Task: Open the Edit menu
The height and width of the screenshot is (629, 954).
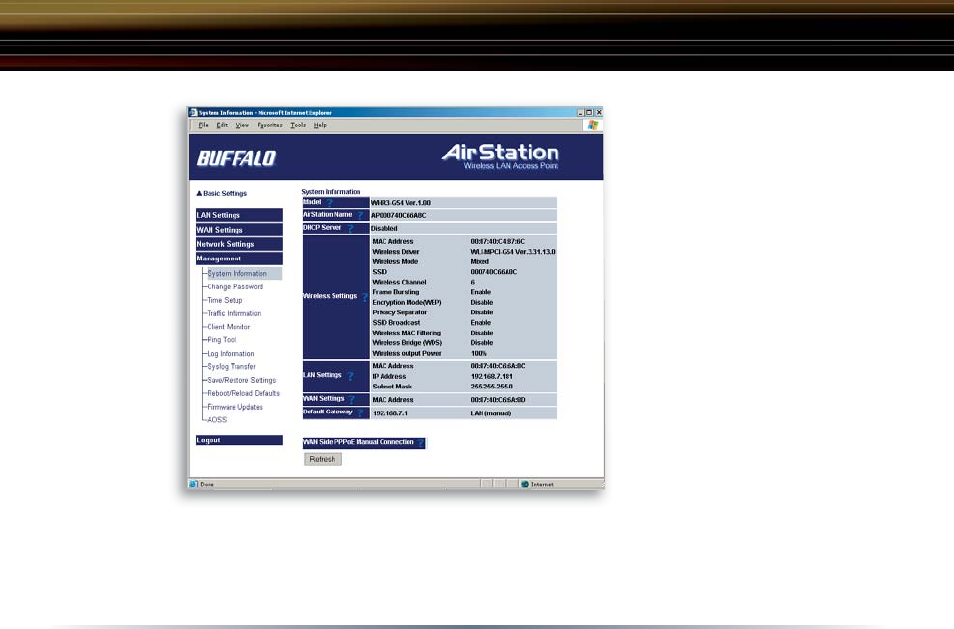Action: [x=222, y=125]
